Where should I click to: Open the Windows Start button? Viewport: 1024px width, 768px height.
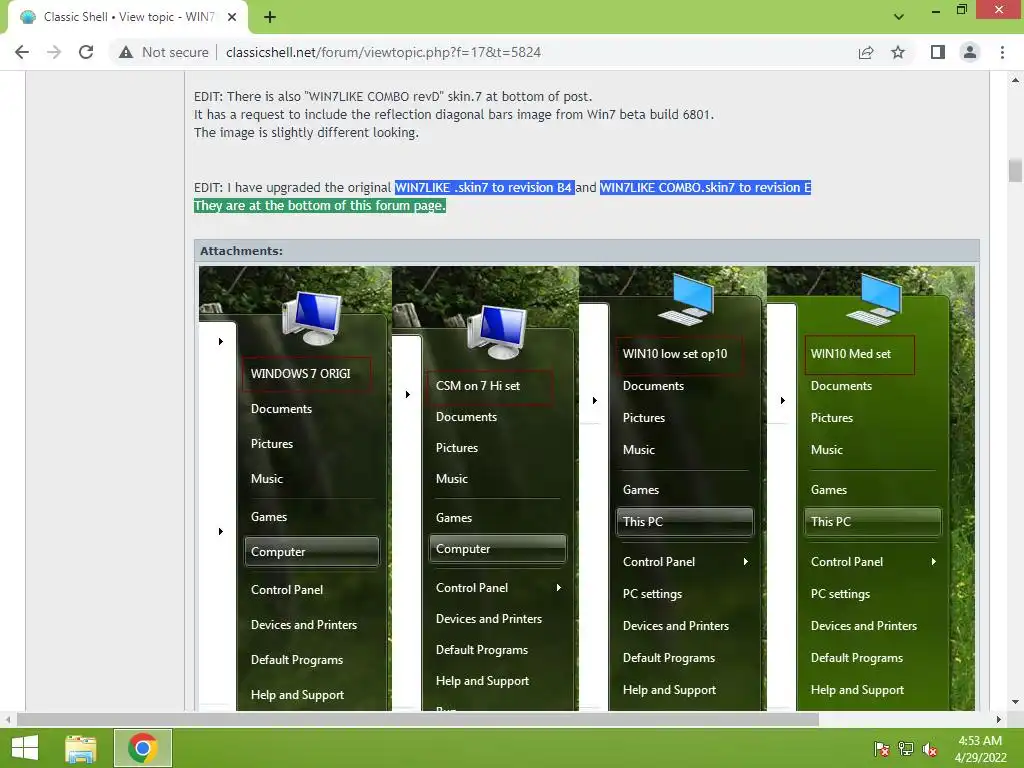click(x=25, y=748)
